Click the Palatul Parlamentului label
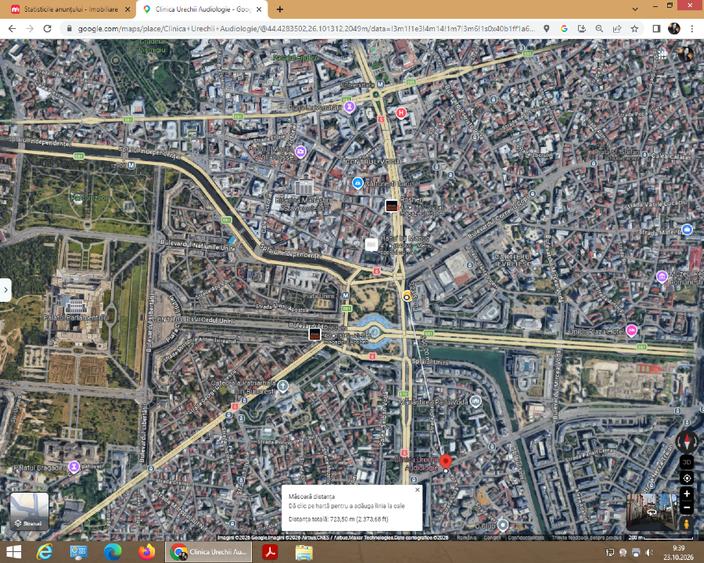The width and height of the screenshot is (704, 563). coord(75,318)
